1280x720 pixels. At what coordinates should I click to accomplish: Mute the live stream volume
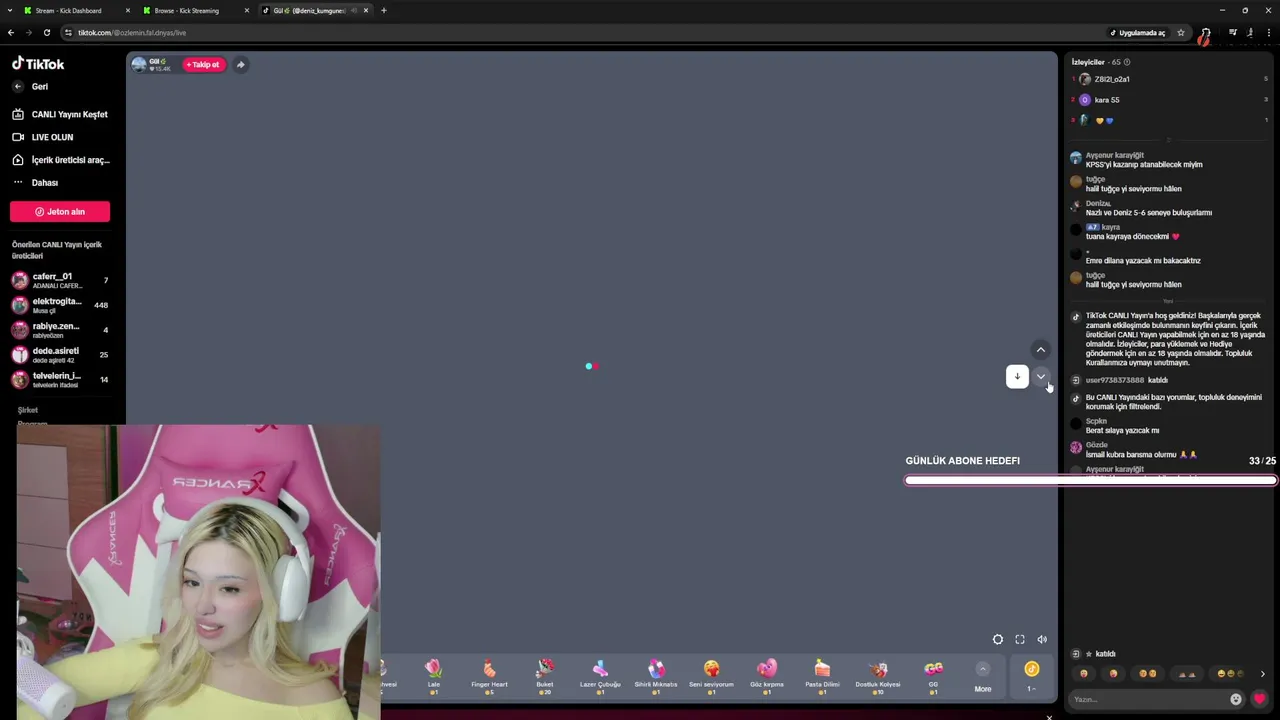[x=1042, y=640]
